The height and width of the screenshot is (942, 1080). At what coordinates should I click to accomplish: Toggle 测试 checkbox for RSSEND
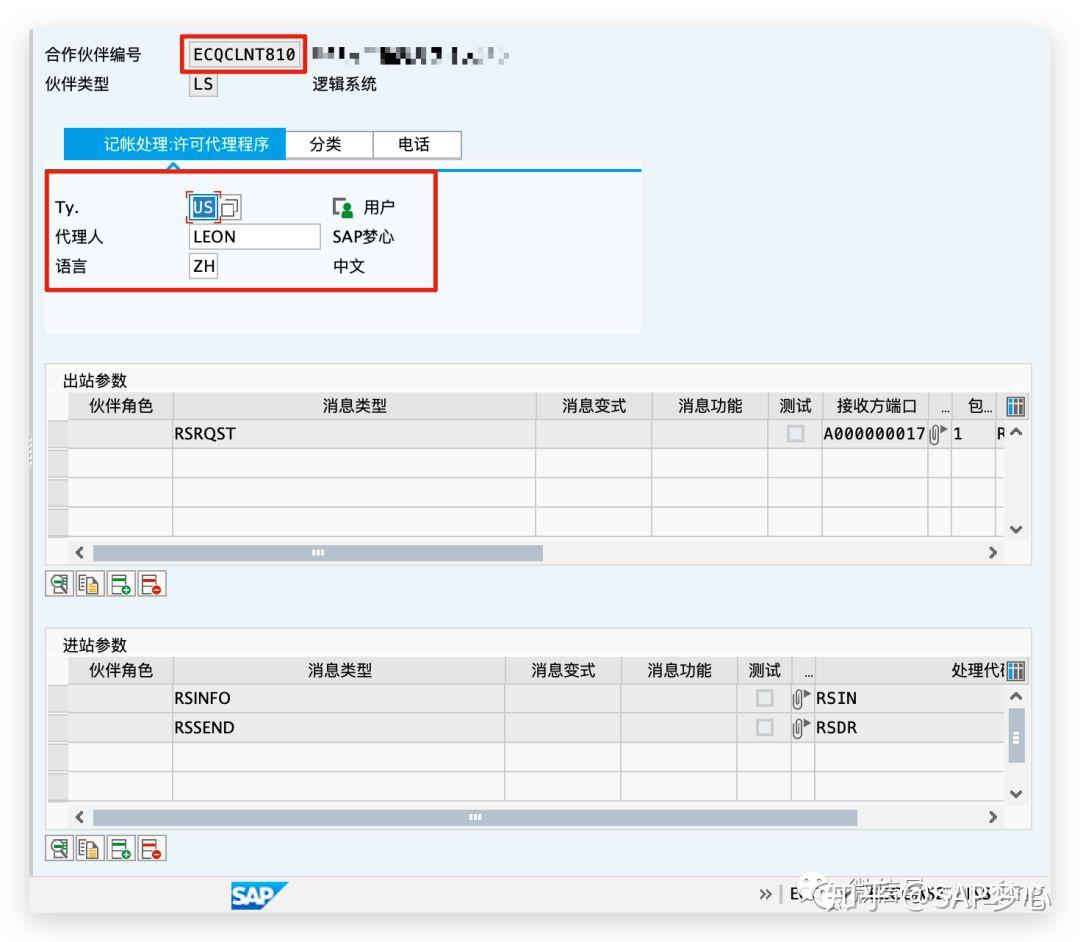pyautogui.click(x=765, y=728)
